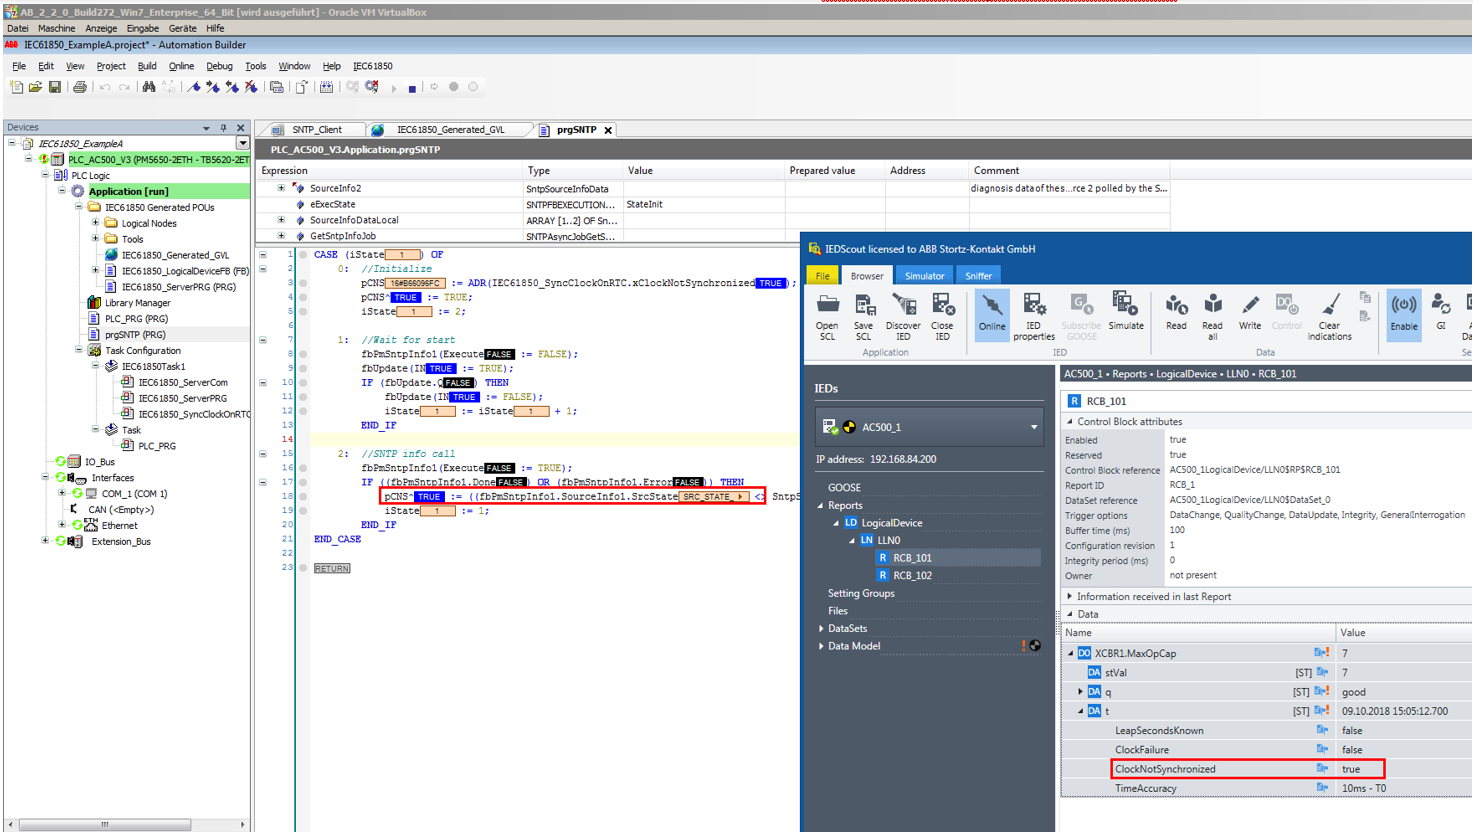Click the RETURN button in code editor

pyautogui.click(x=332, y=569)
